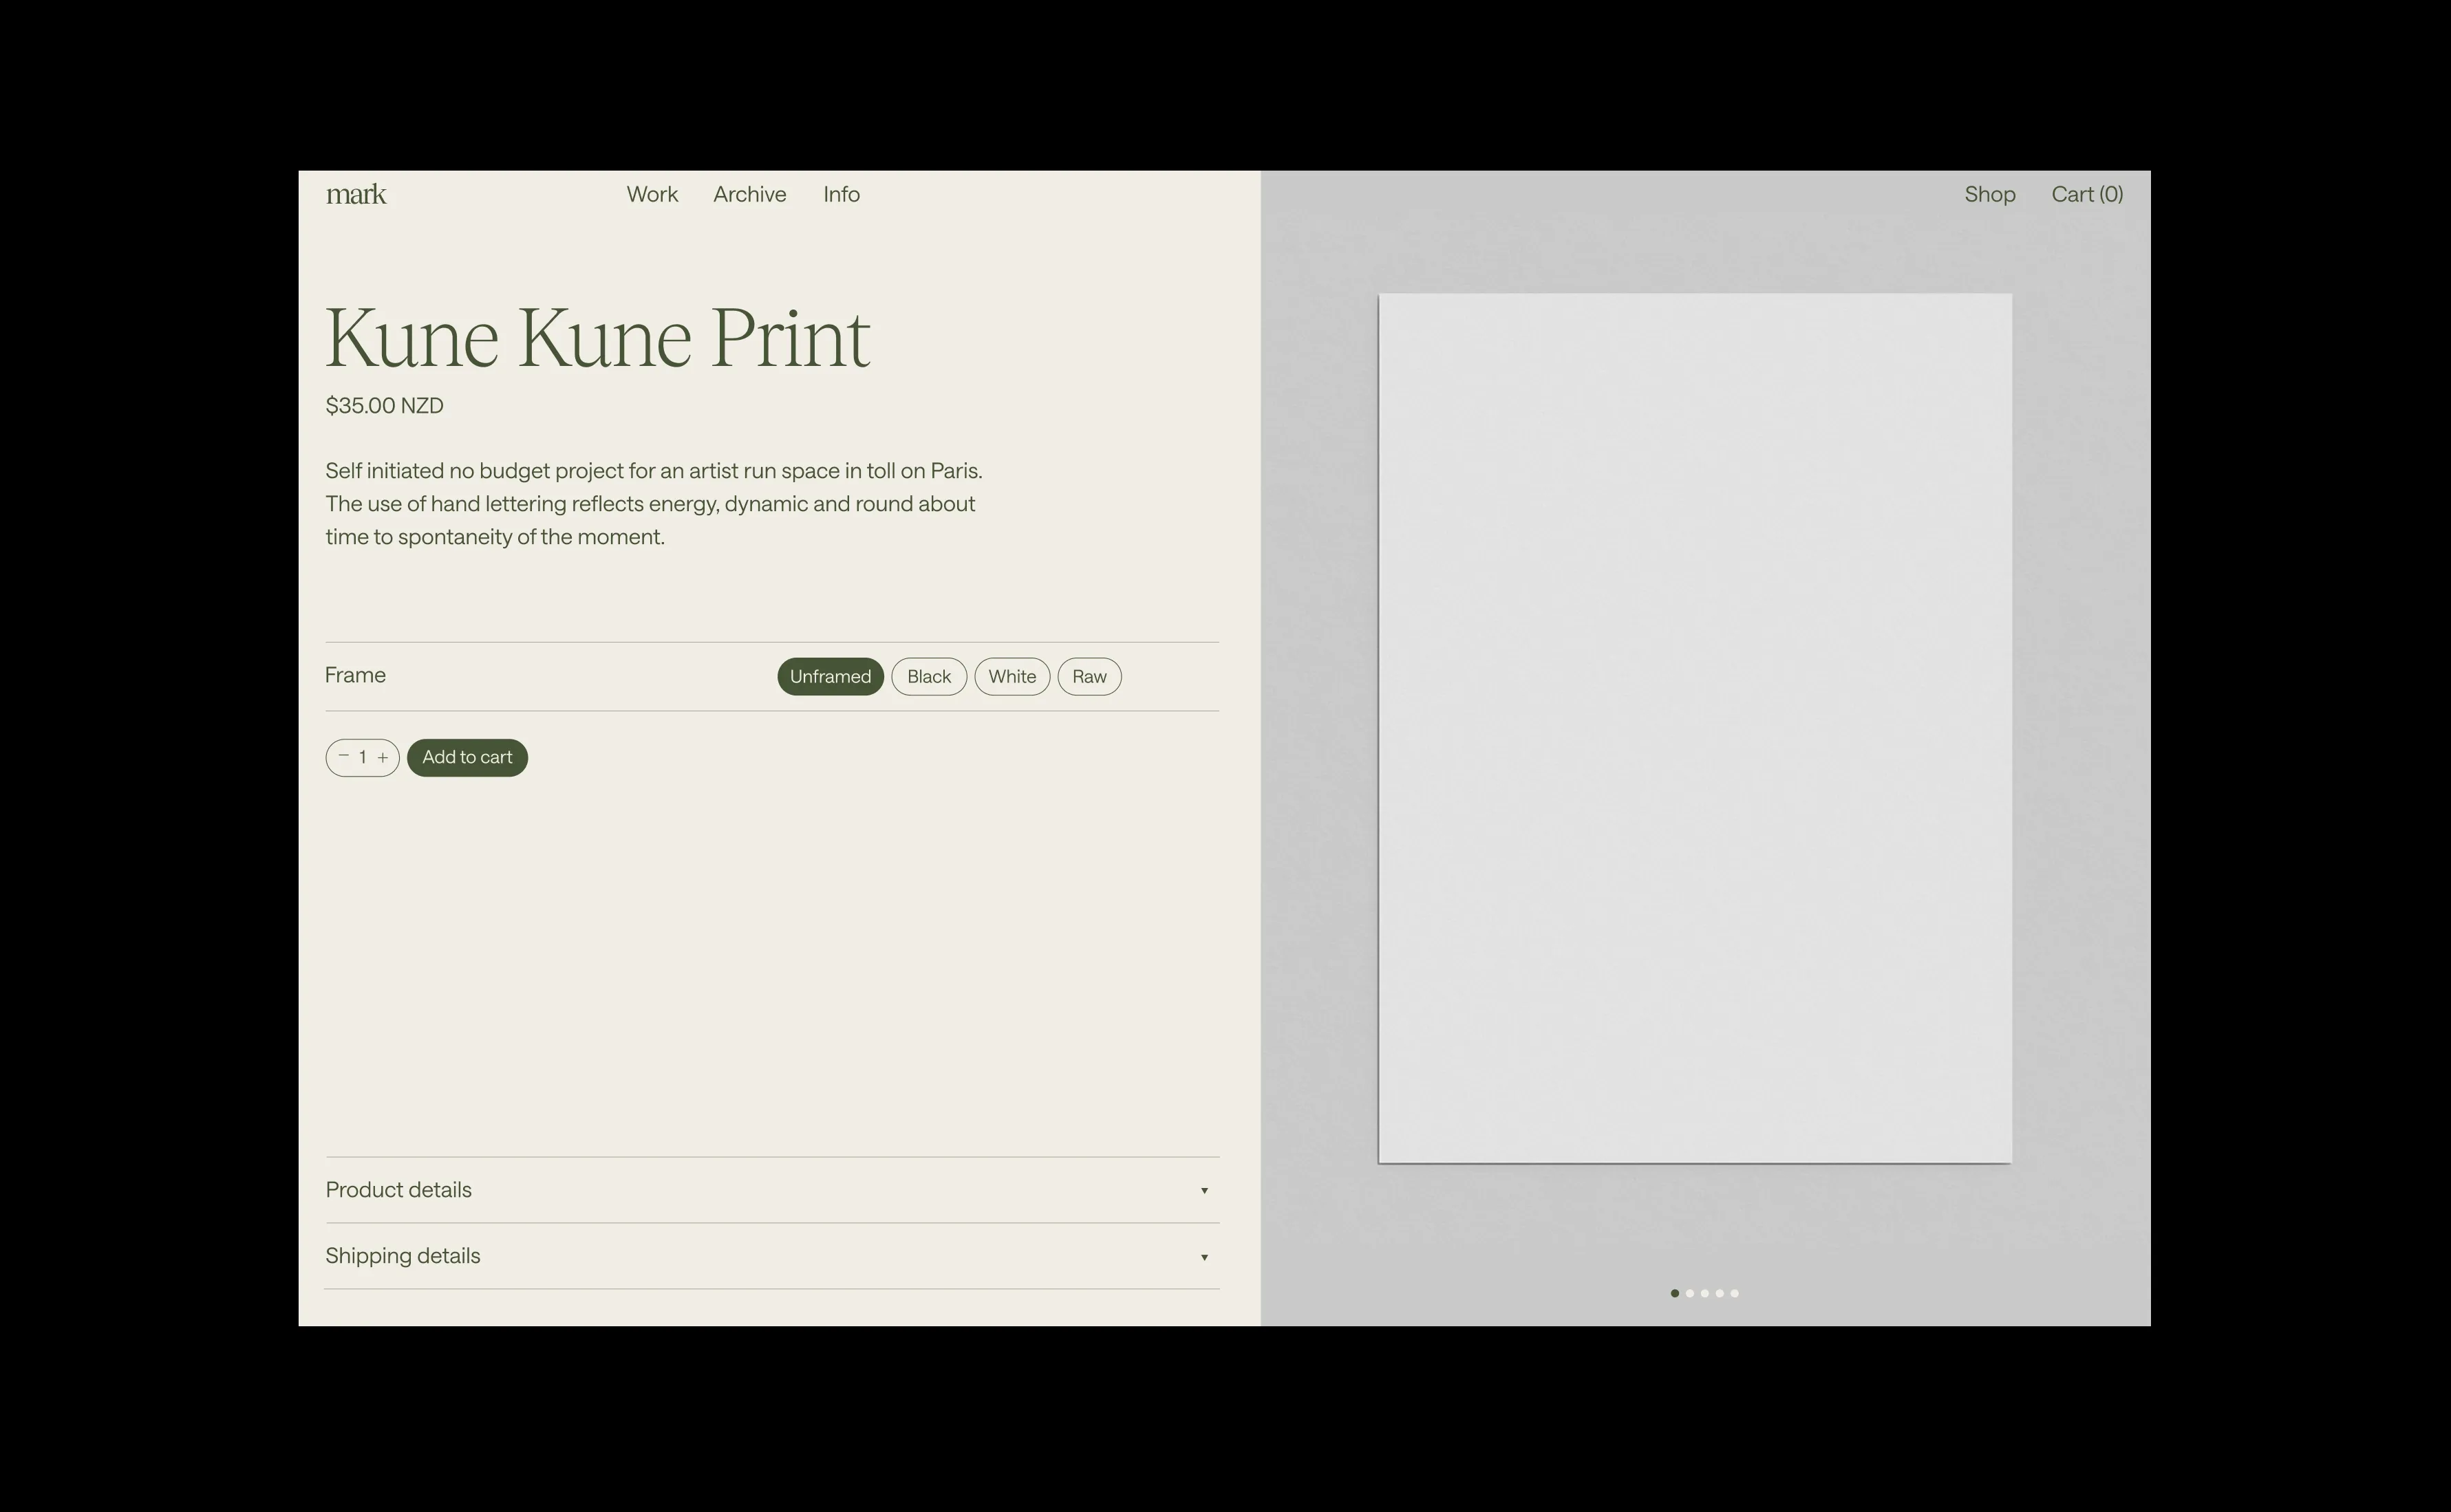This screenshot has height=1512, width=2451.
Task: Expand Shipping details arrow
Action: [x=1204, y=1257]
